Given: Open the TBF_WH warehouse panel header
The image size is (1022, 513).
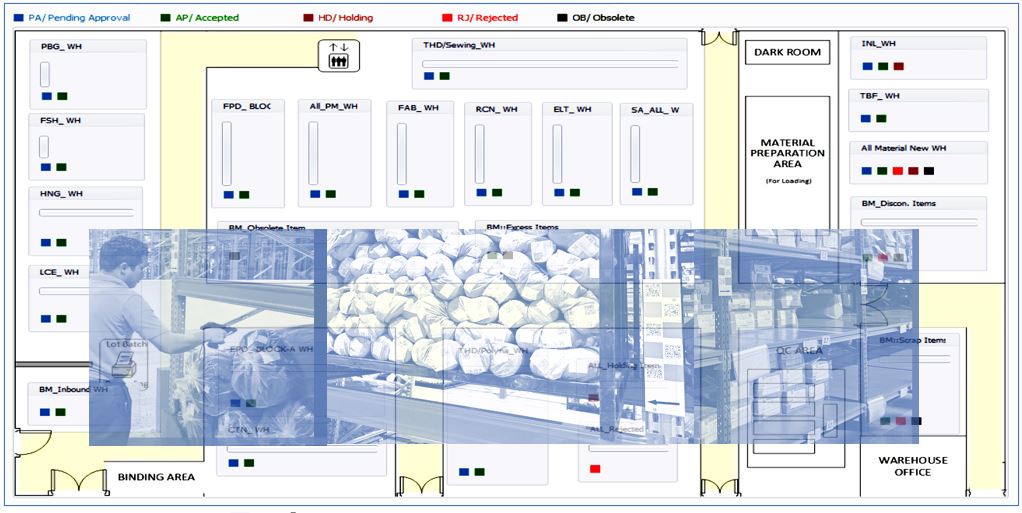Looking at the screenshot, I should tap(879, 96).
